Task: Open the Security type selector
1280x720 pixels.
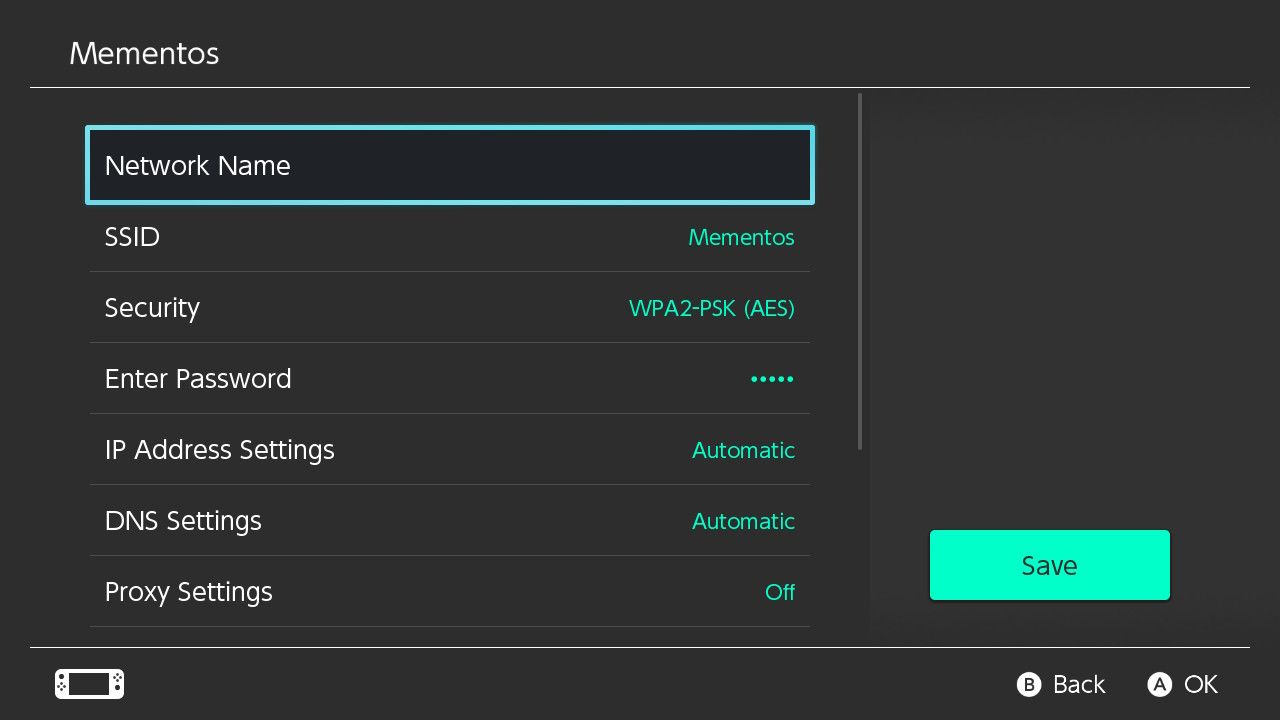Action: coord(450,308)
